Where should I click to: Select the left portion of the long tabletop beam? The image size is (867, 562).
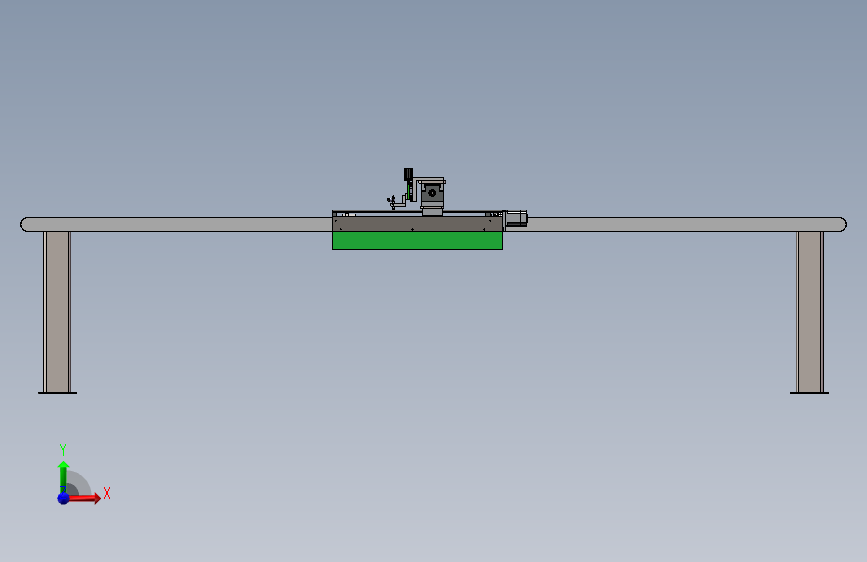click(x=176, y=225)
